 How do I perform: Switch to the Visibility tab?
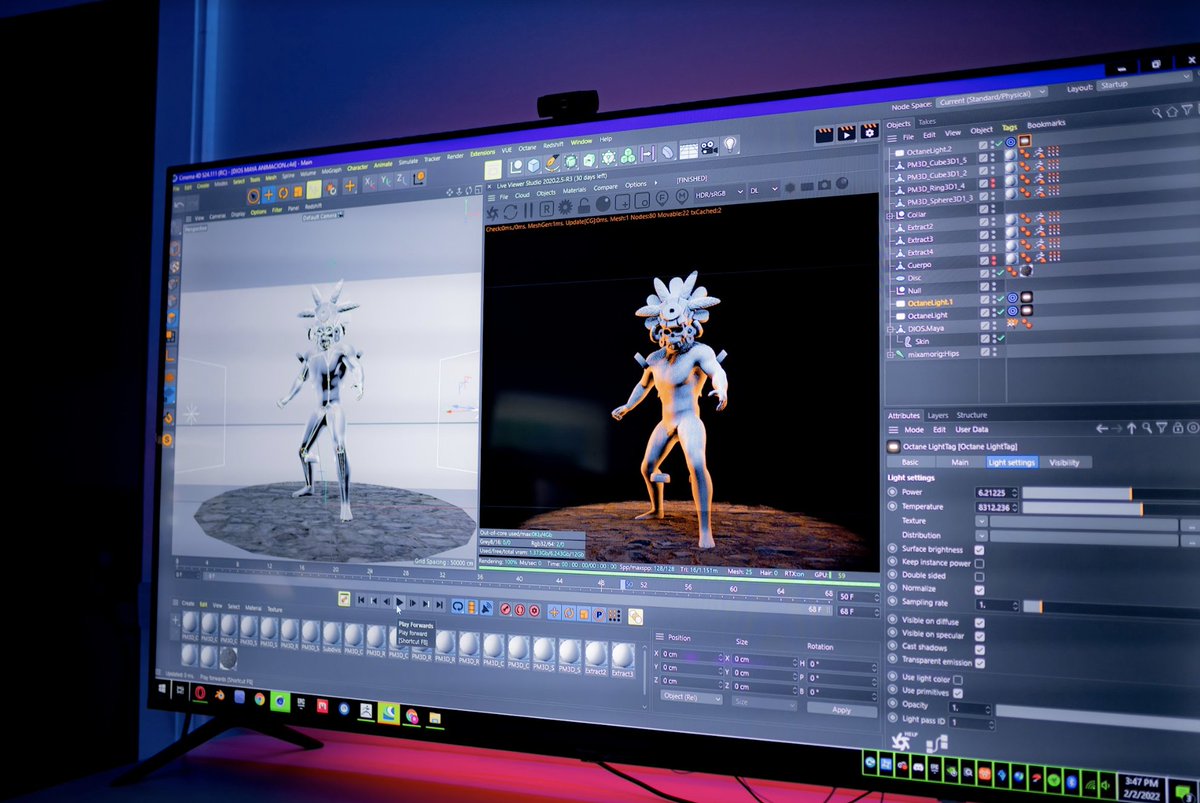pyautogui.click(x=1065, y=463)
